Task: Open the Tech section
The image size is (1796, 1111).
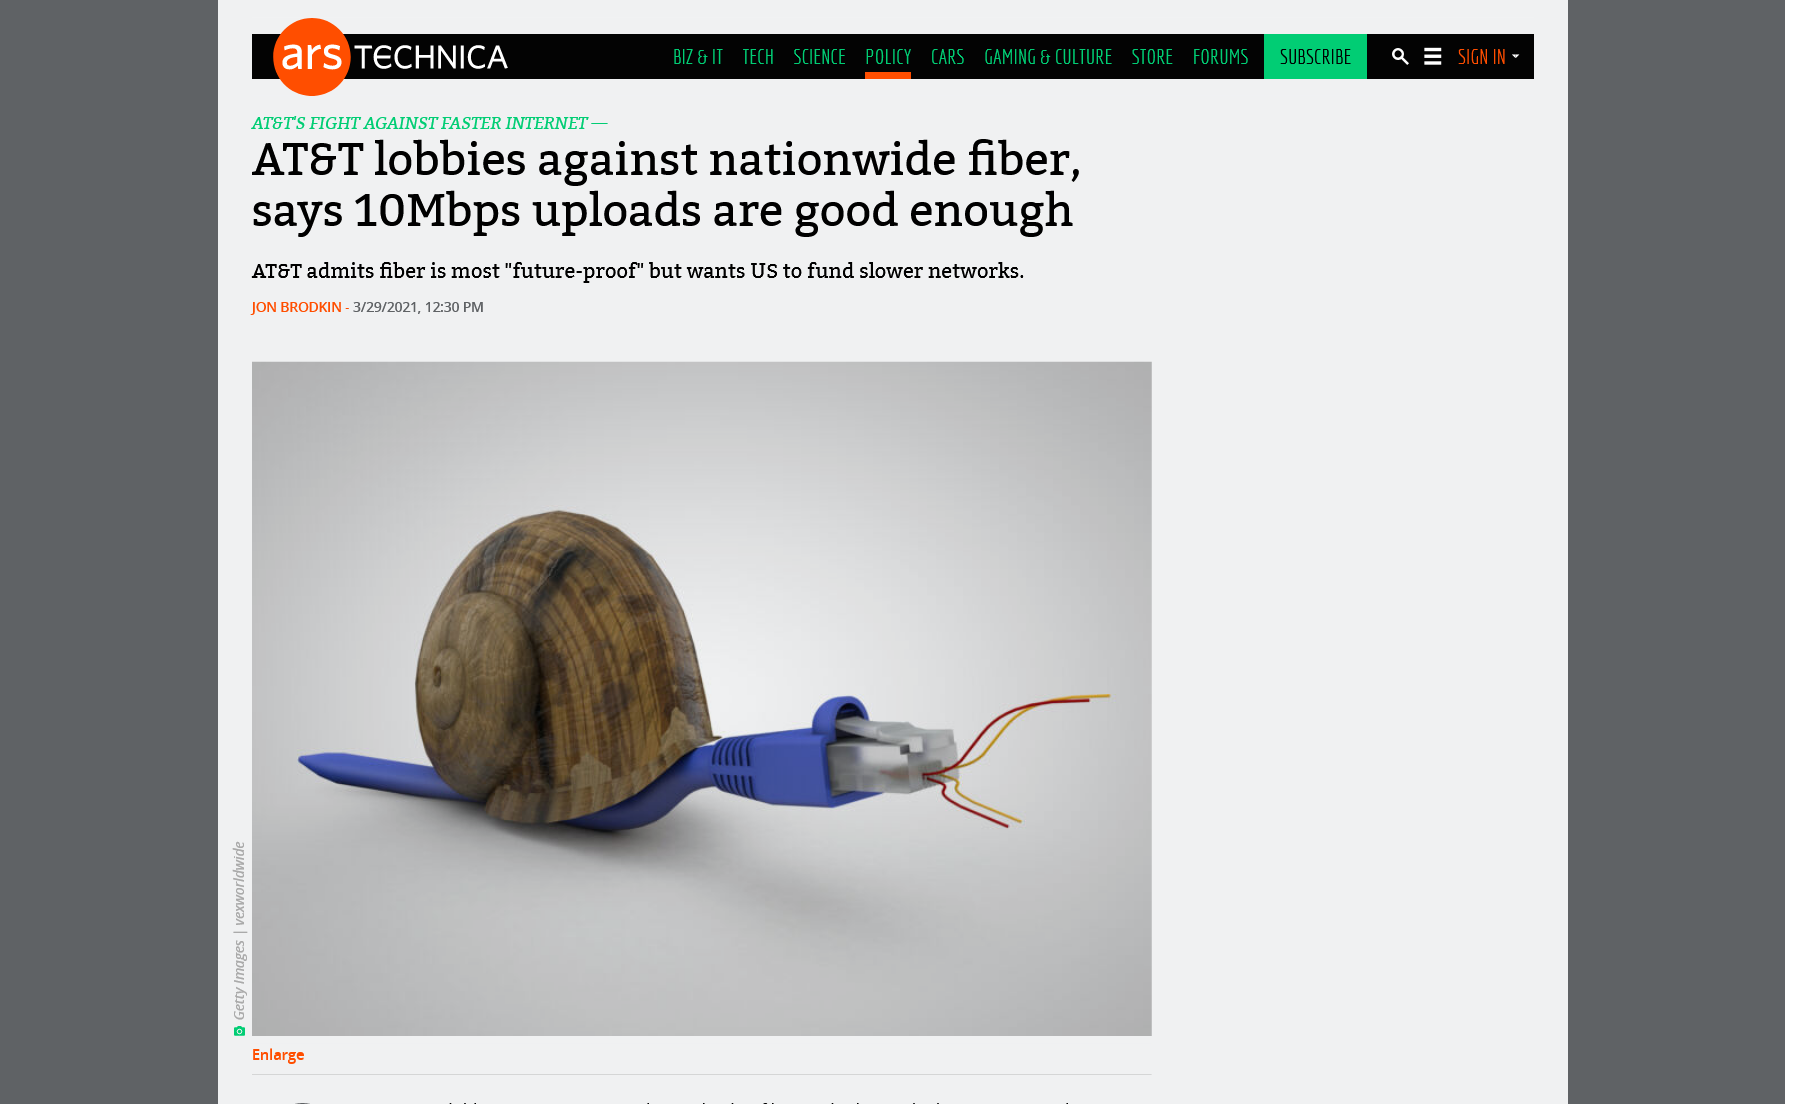Action: pyautogui.click(x=758, y=57)
